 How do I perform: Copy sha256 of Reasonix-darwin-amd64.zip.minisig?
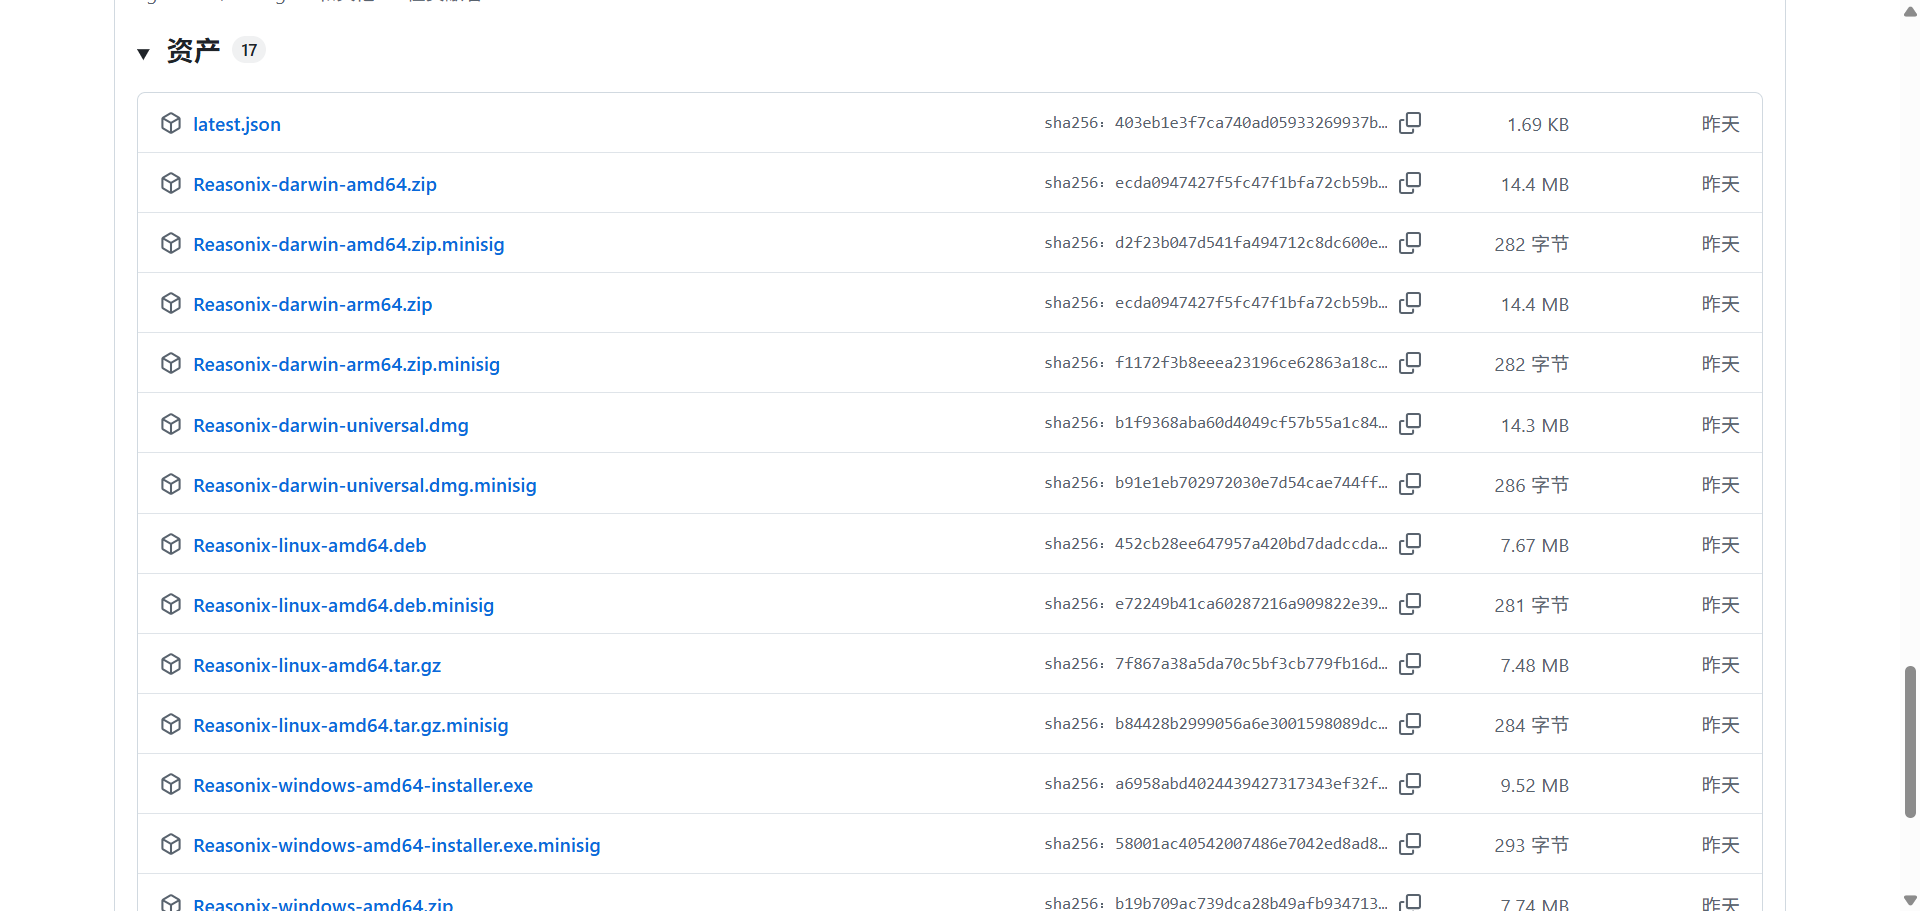click(x=1410, y=243)
